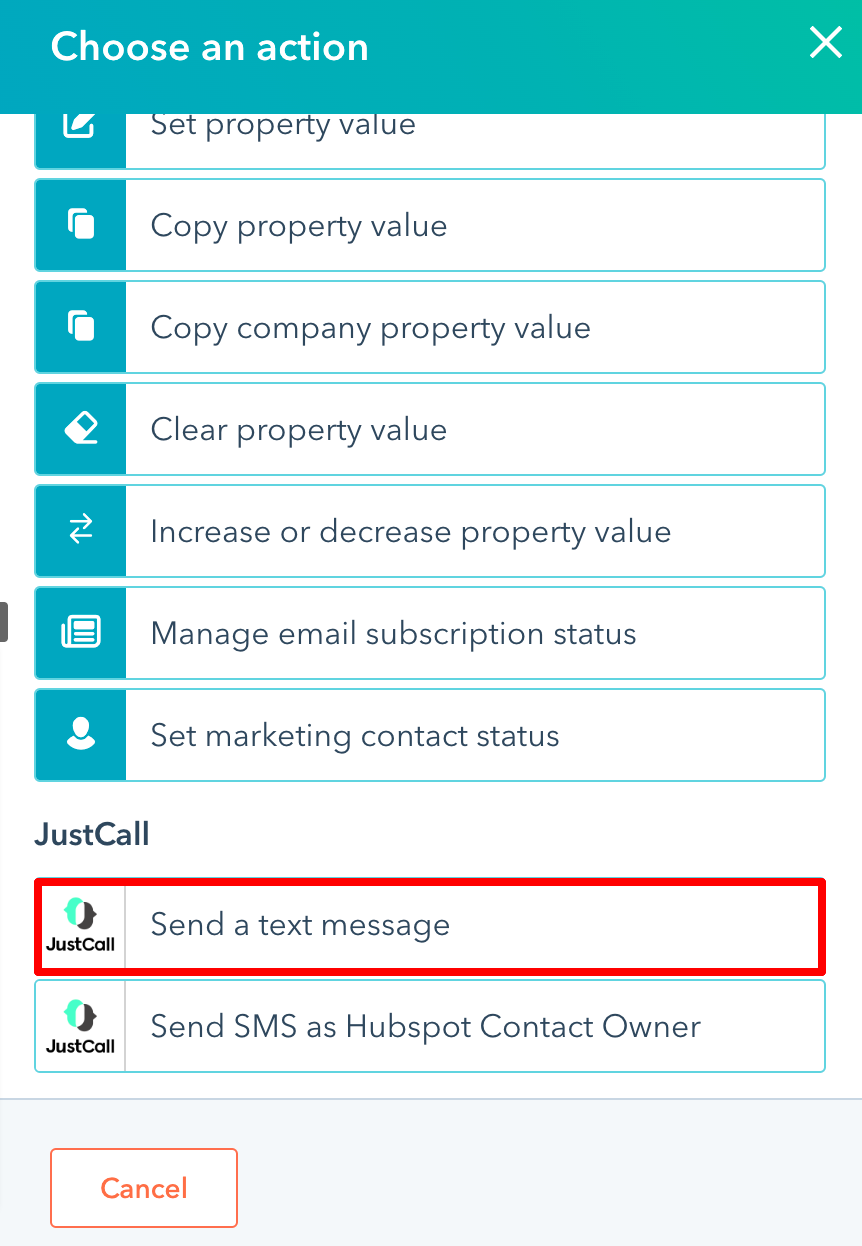Pick the Copy company property value label

point(370,328)
